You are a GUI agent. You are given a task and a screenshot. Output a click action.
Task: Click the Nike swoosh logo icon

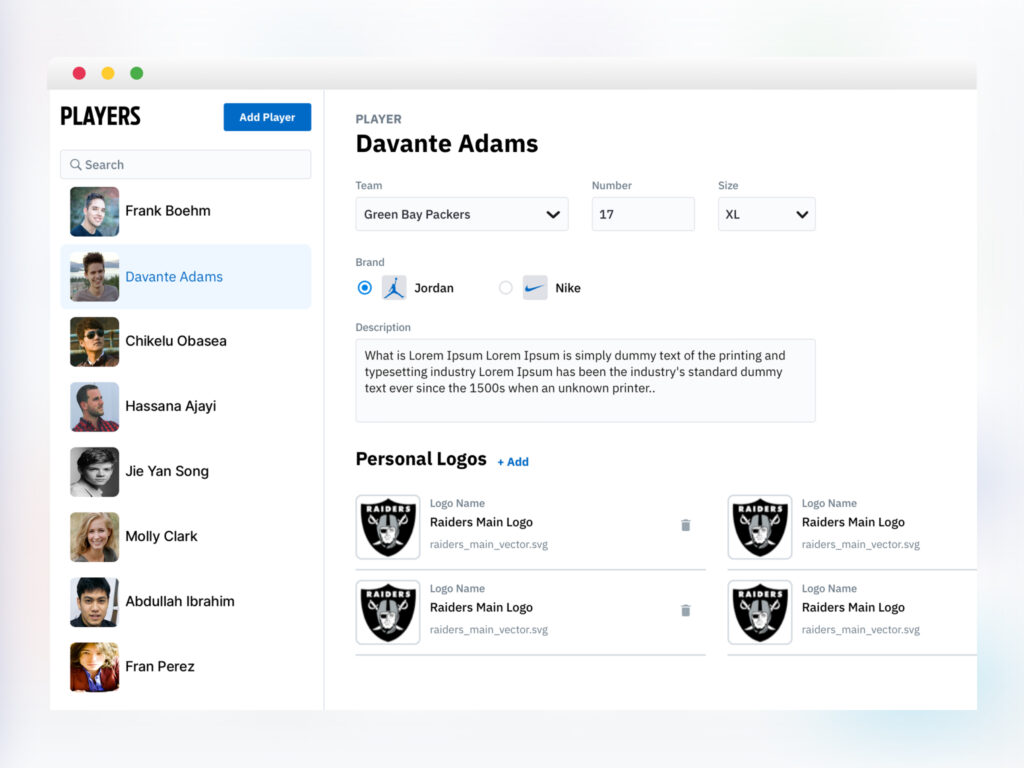click(535, 288)
